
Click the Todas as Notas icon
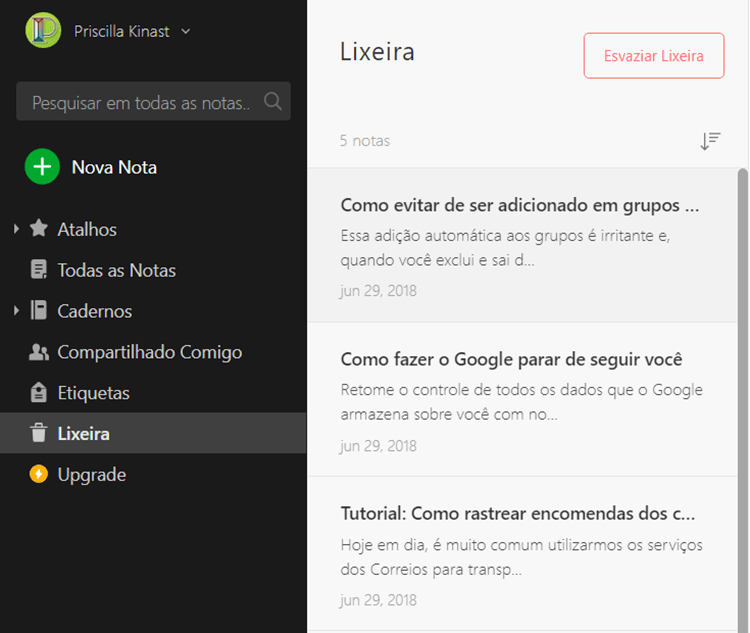(x=39, y=270)
